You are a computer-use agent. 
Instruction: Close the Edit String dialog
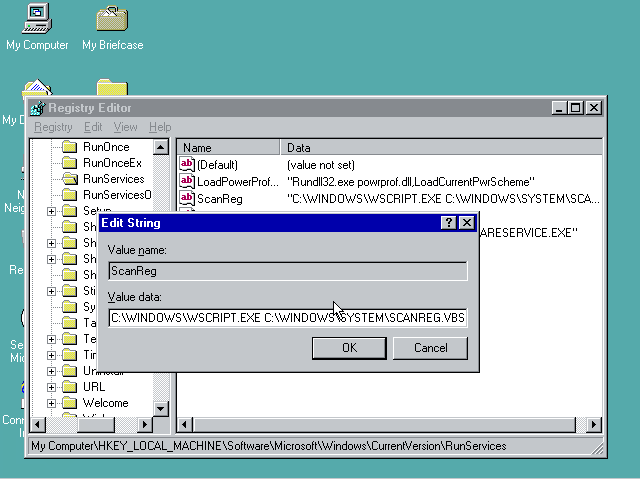click(x=467, y=223)
